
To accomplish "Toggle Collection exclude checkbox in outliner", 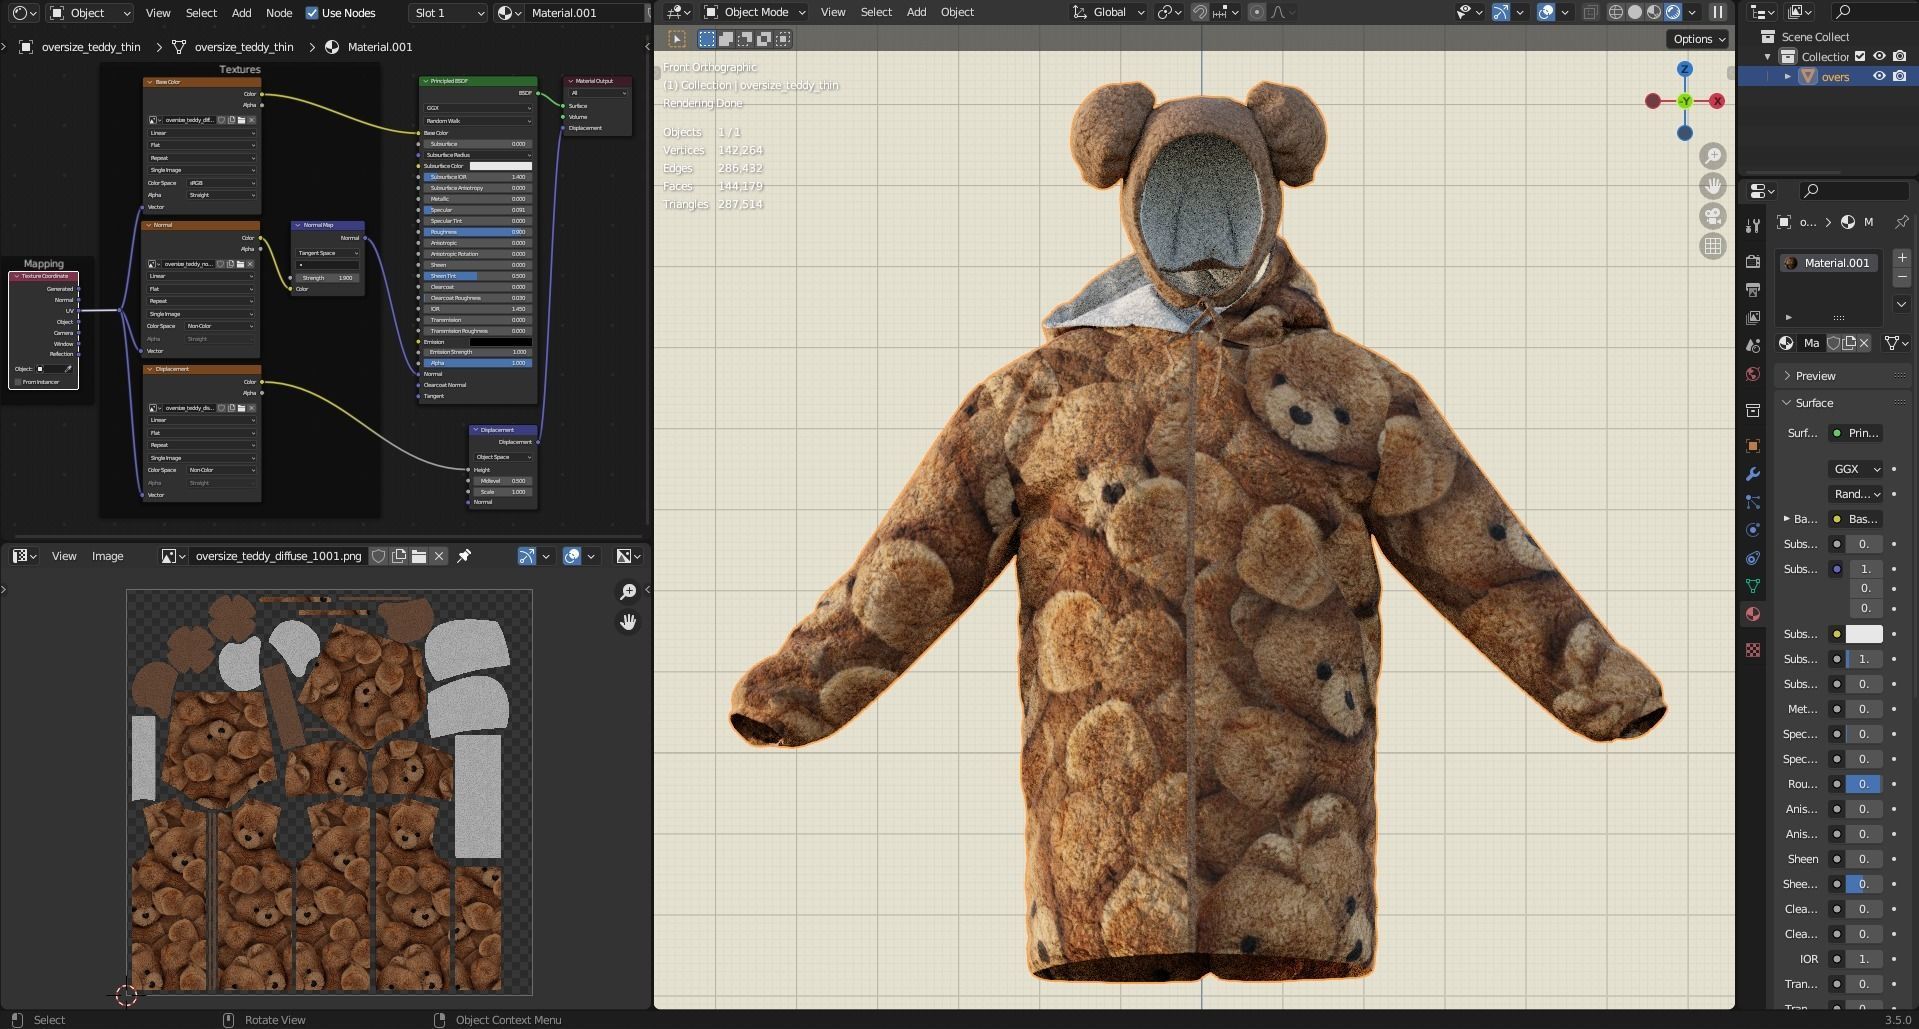I will tap(1860, 57).
